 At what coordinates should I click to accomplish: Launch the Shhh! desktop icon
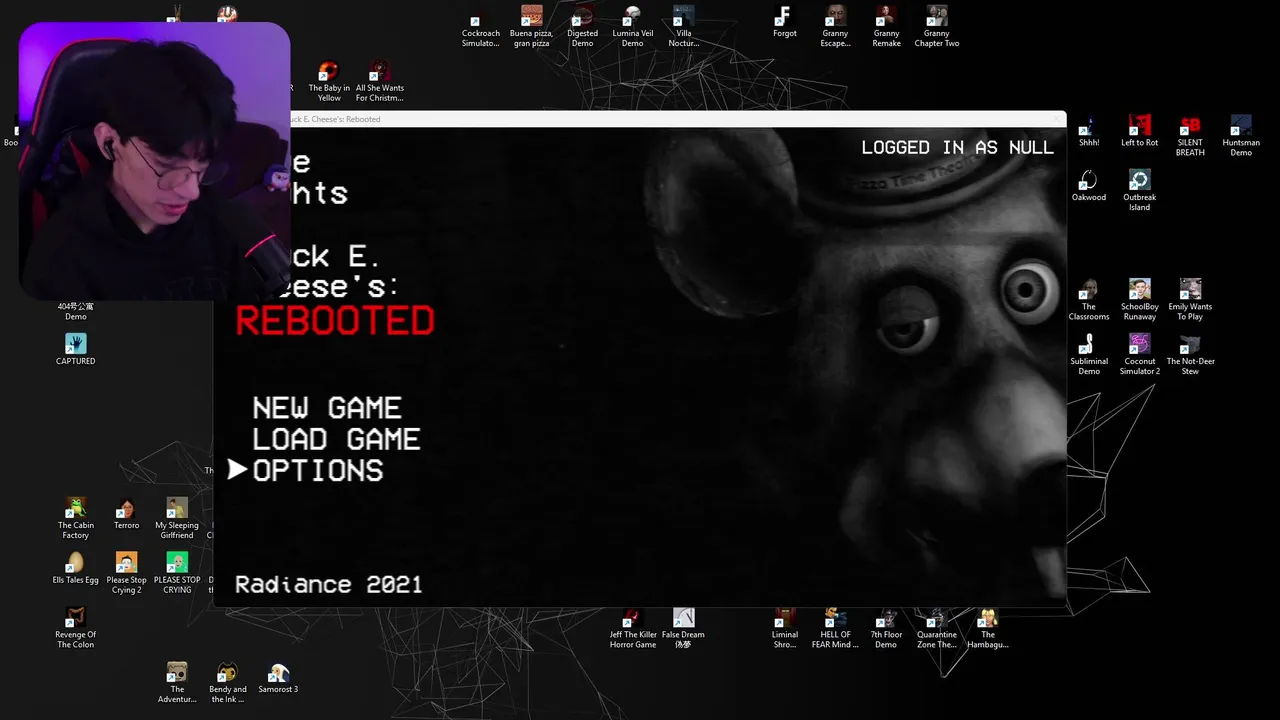[1089, 132]
